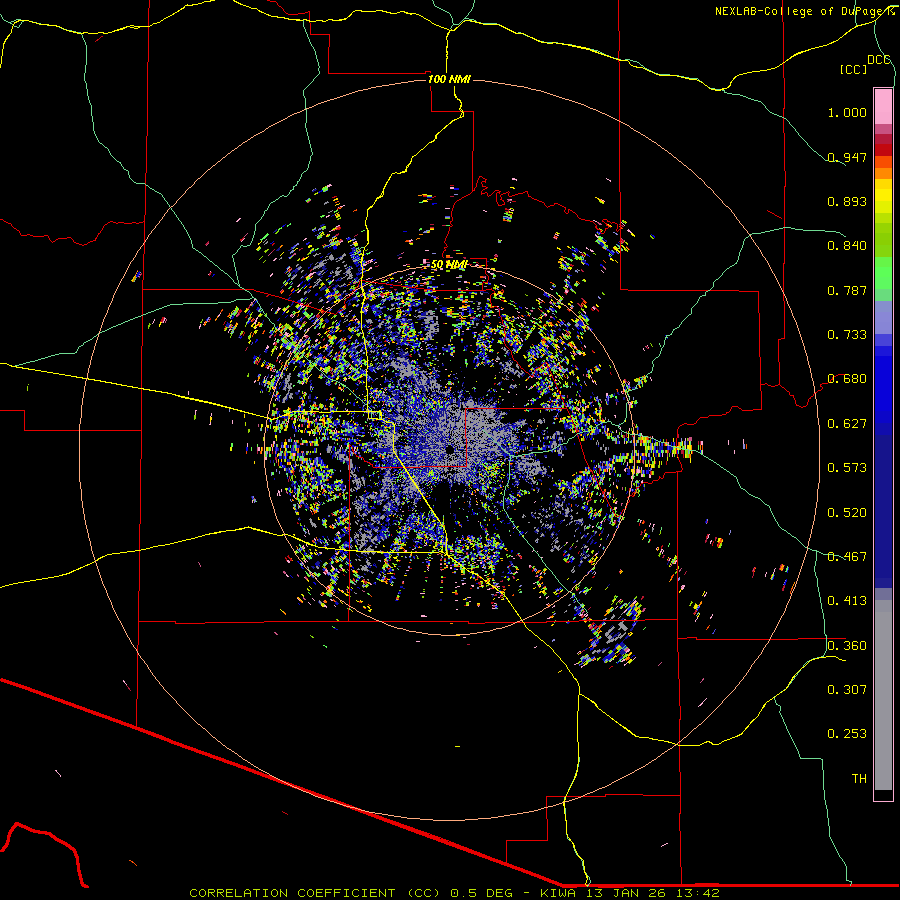Viewport: 900px width, 900px height.
Task: Click the black radar site dot at center
Action: point(450,450)
